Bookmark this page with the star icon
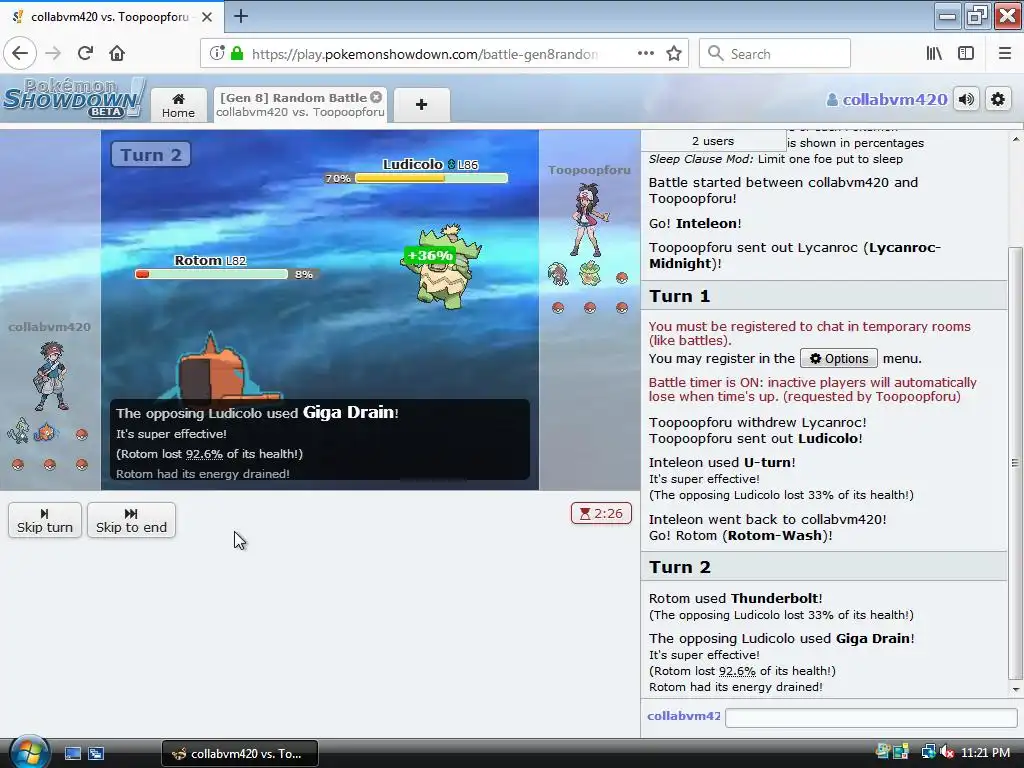 click(x=674, y=54)
